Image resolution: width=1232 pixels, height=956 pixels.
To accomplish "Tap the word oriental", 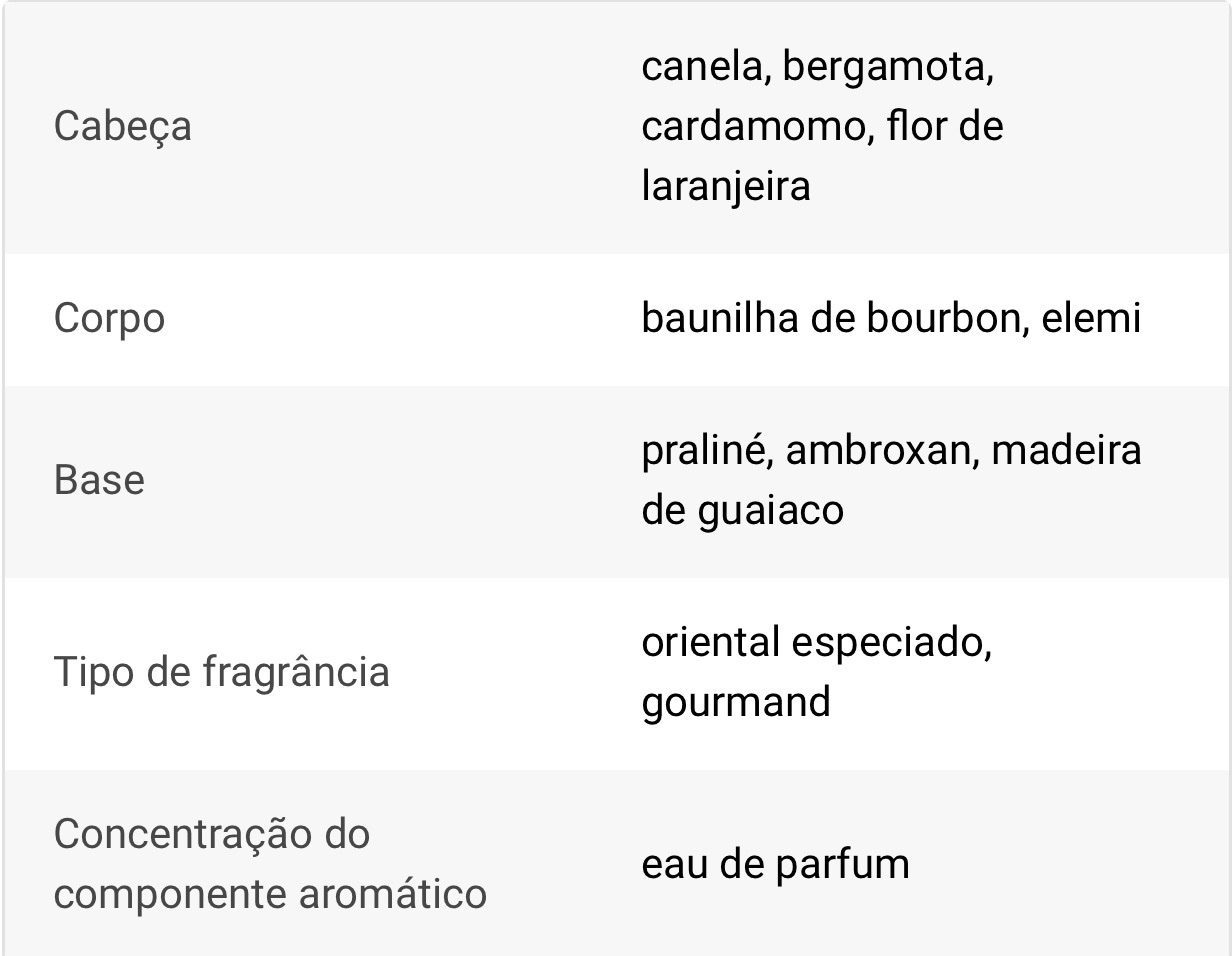I will 709,641.
